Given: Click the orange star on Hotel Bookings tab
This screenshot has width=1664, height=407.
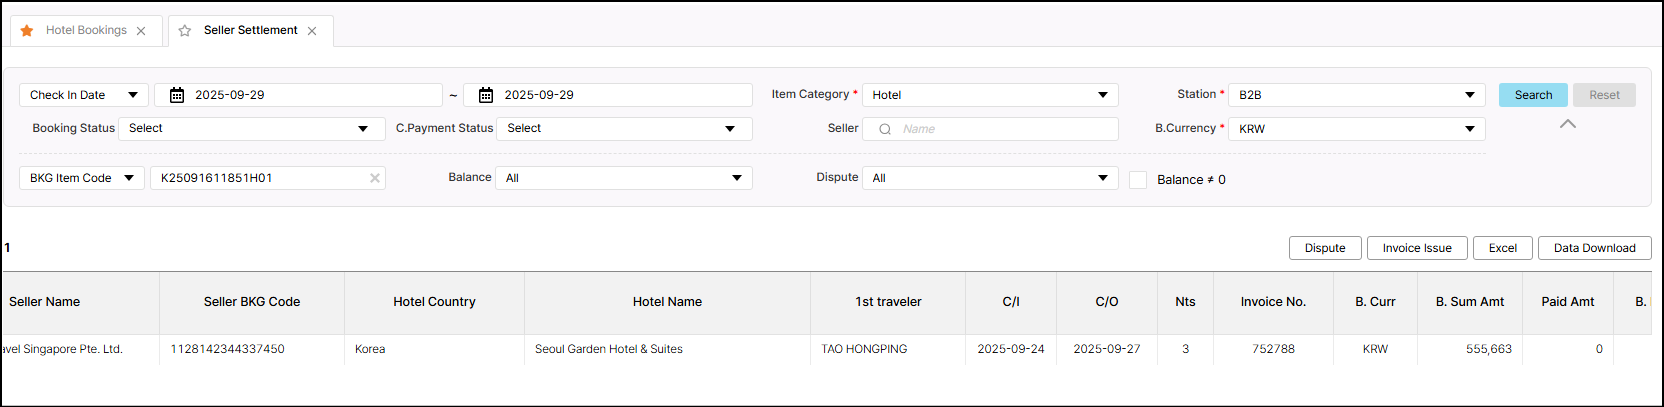Looking at the screenshot, I should tap(27, 31).
